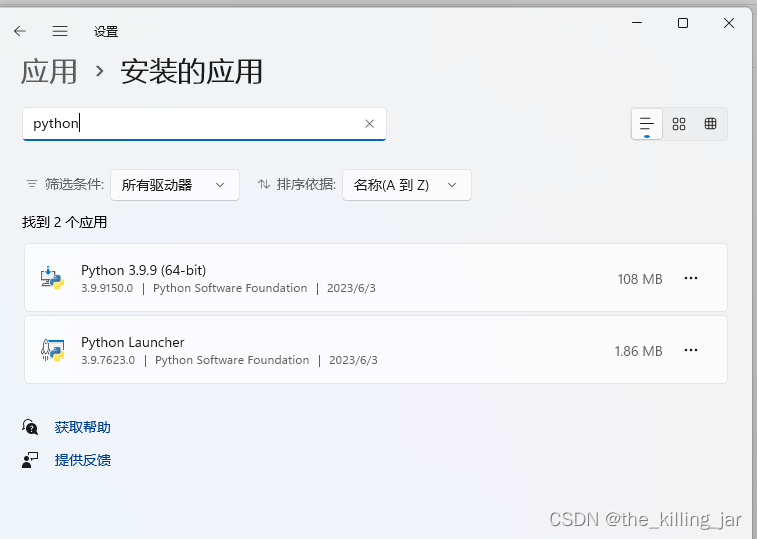Click the Python Launcher app icon
The image size is (757, 539).
click(x=53, y=350)
